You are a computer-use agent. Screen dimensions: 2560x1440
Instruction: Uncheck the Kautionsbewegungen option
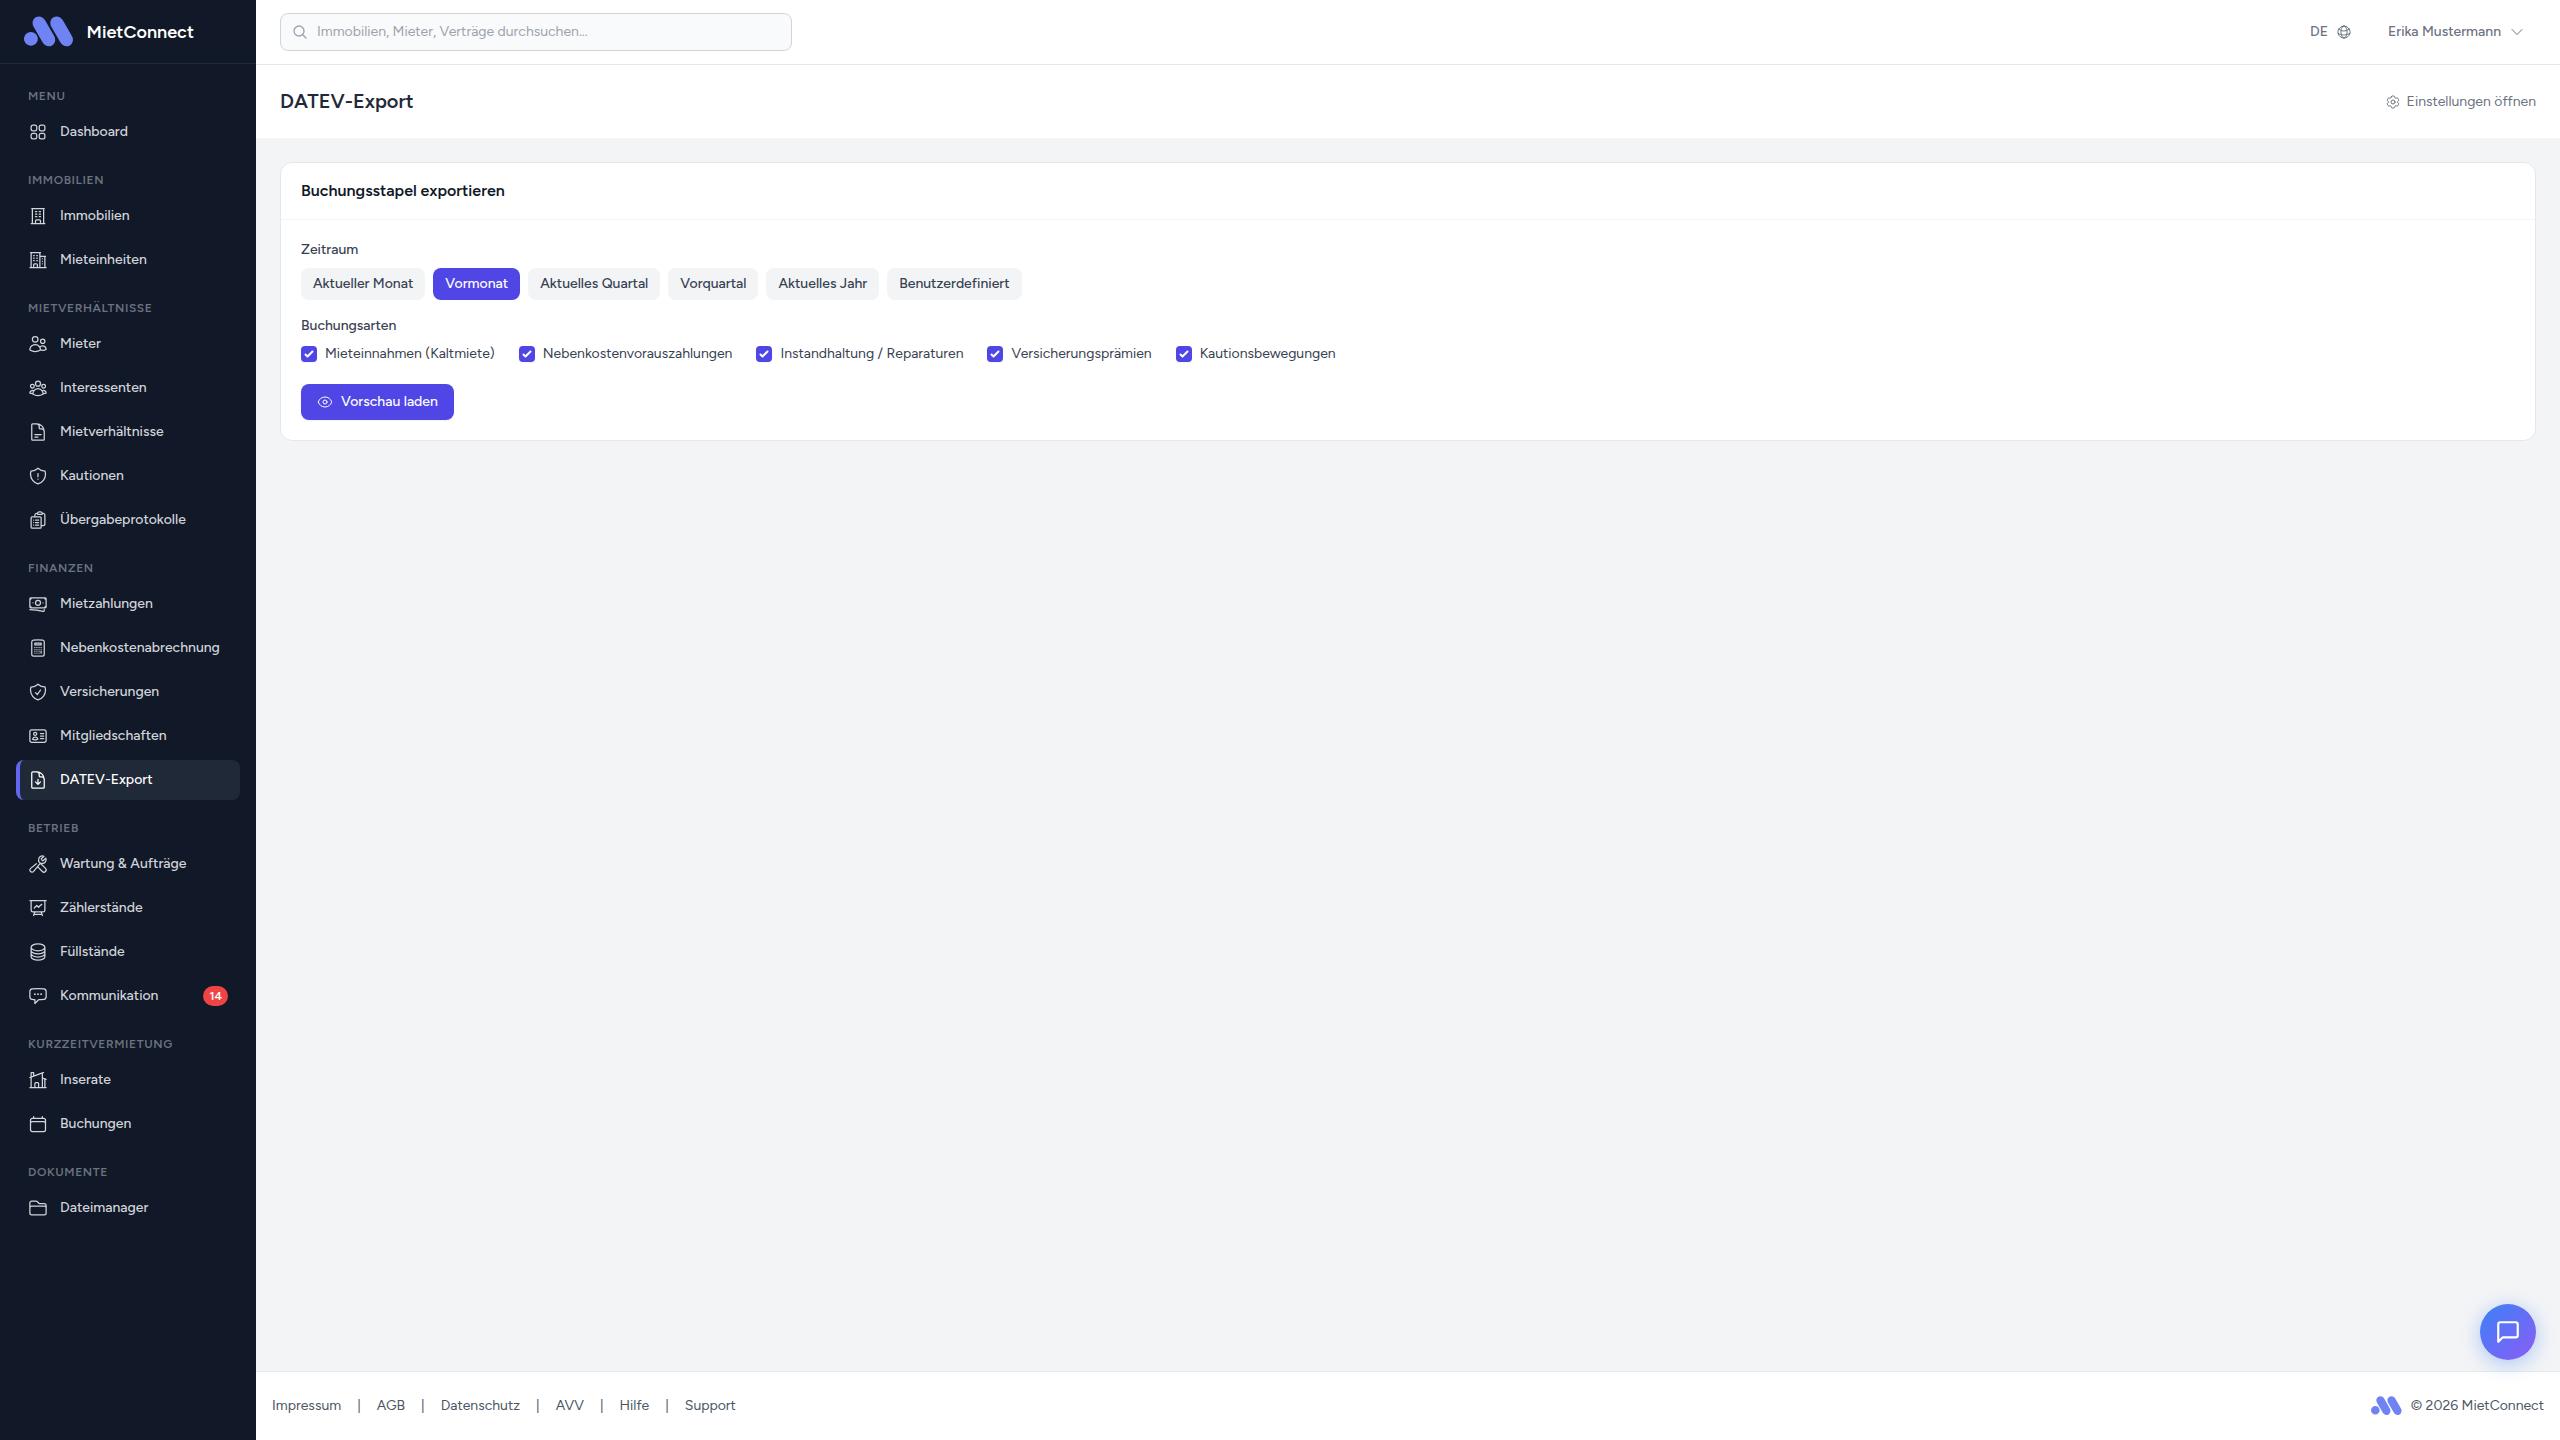pos(1184,353)
